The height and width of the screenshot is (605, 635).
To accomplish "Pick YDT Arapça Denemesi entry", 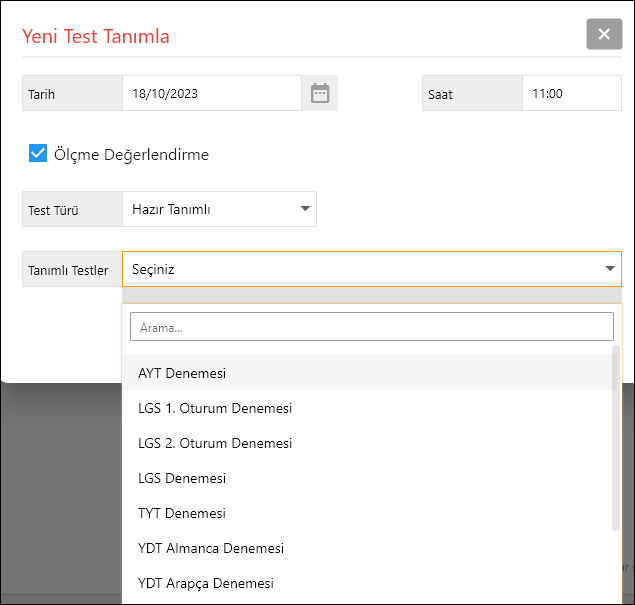I will (206, 583).
